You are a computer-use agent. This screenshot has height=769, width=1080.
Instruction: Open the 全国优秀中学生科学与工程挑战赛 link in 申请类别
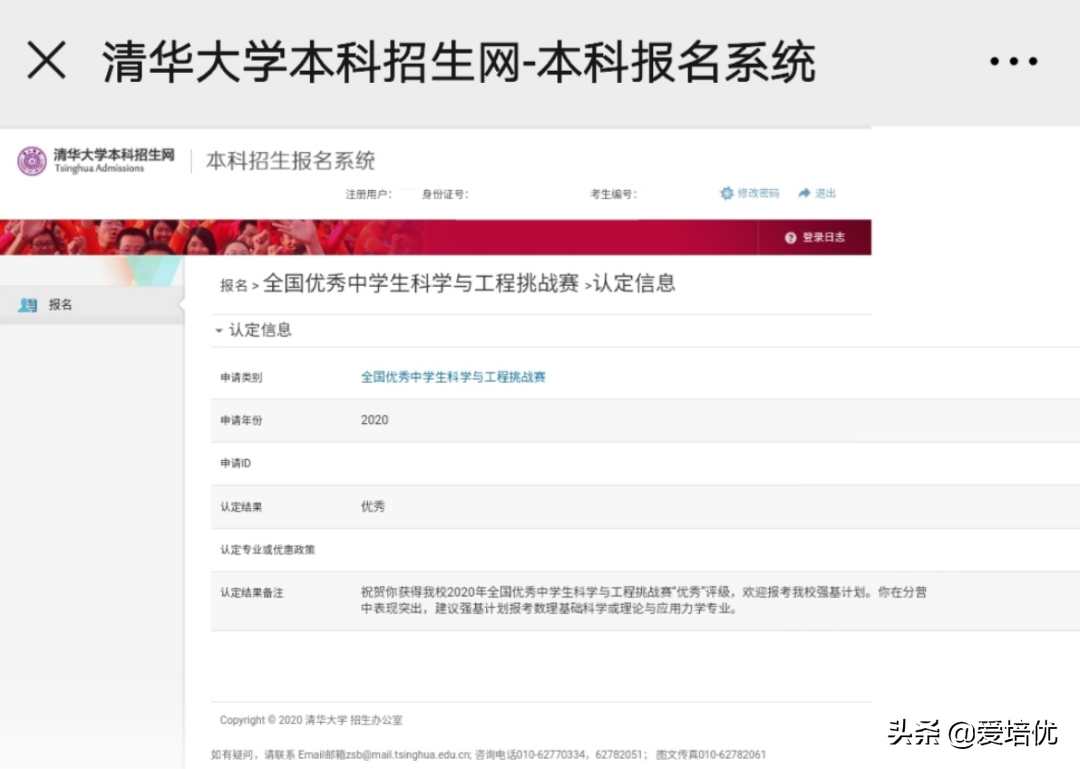click(453, 378)
